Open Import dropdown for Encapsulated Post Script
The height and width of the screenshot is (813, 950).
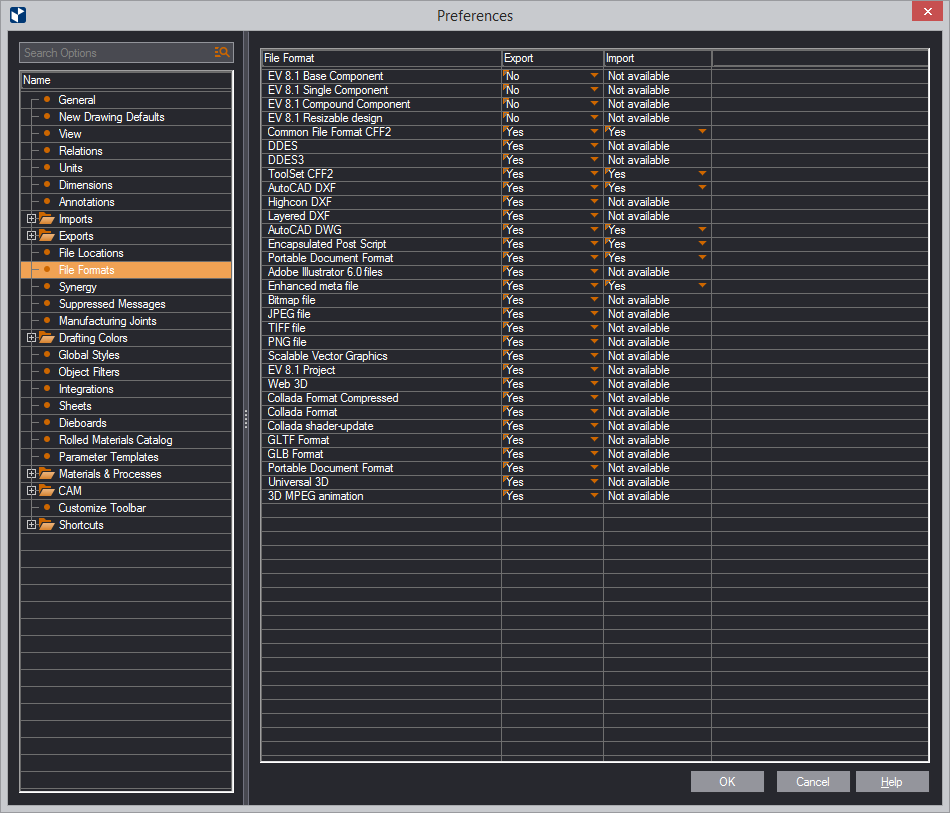(x=702, y=244)
